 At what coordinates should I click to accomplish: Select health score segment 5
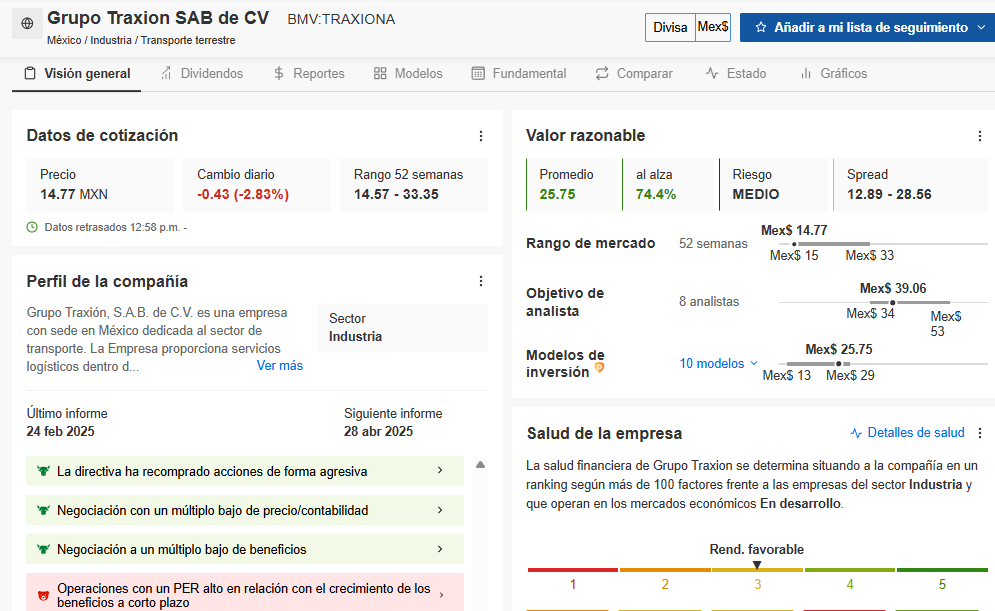tap(942, 570)
